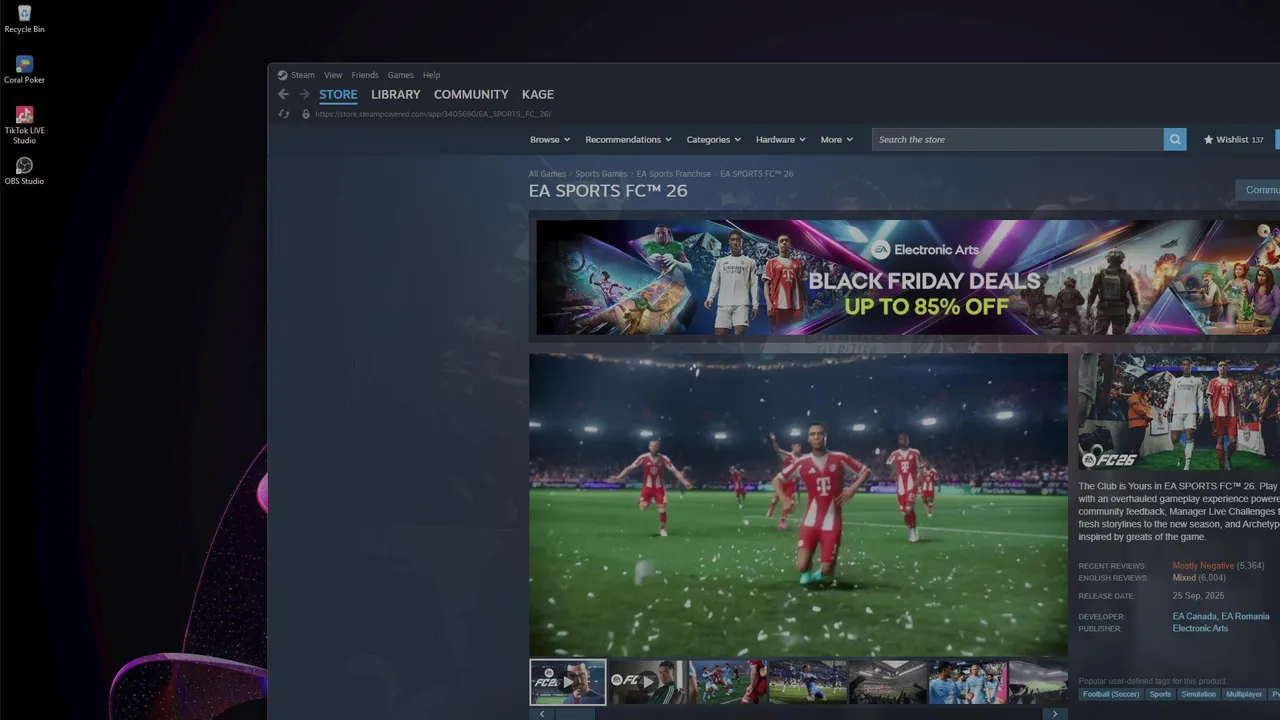This screenshot has height=720, width=1280.
Task: Go back with the left arrow
Action: [283, 94]
